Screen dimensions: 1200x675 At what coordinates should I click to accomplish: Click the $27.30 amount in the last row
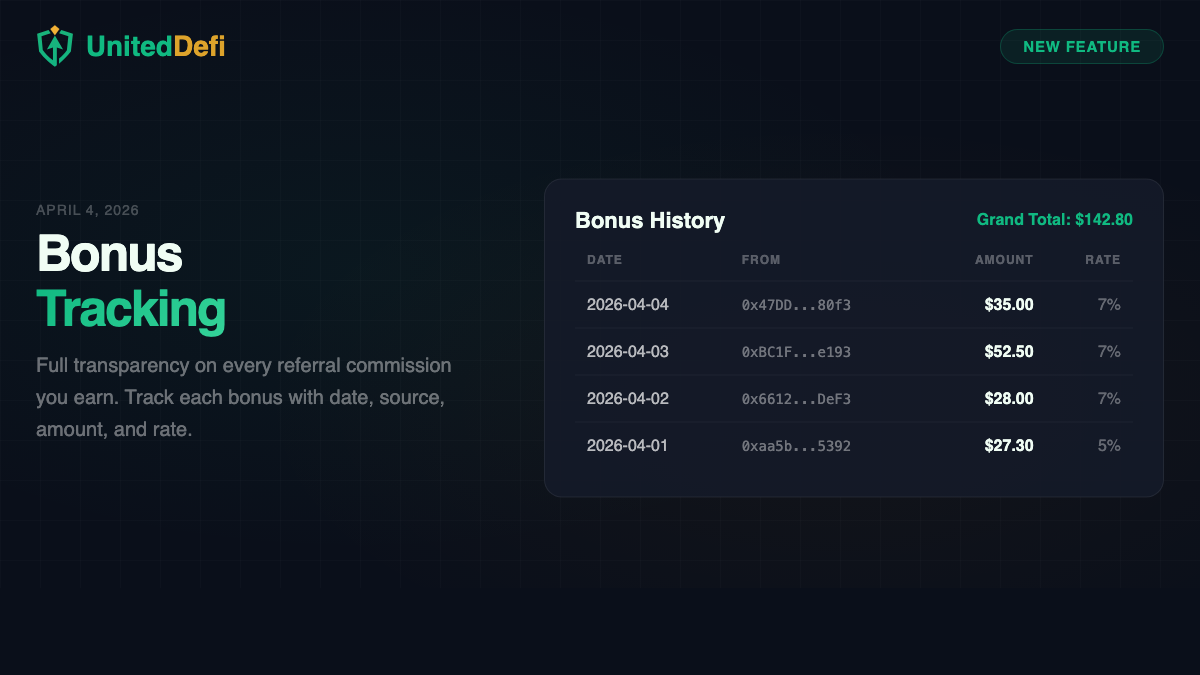click(x=1009, y=445)
